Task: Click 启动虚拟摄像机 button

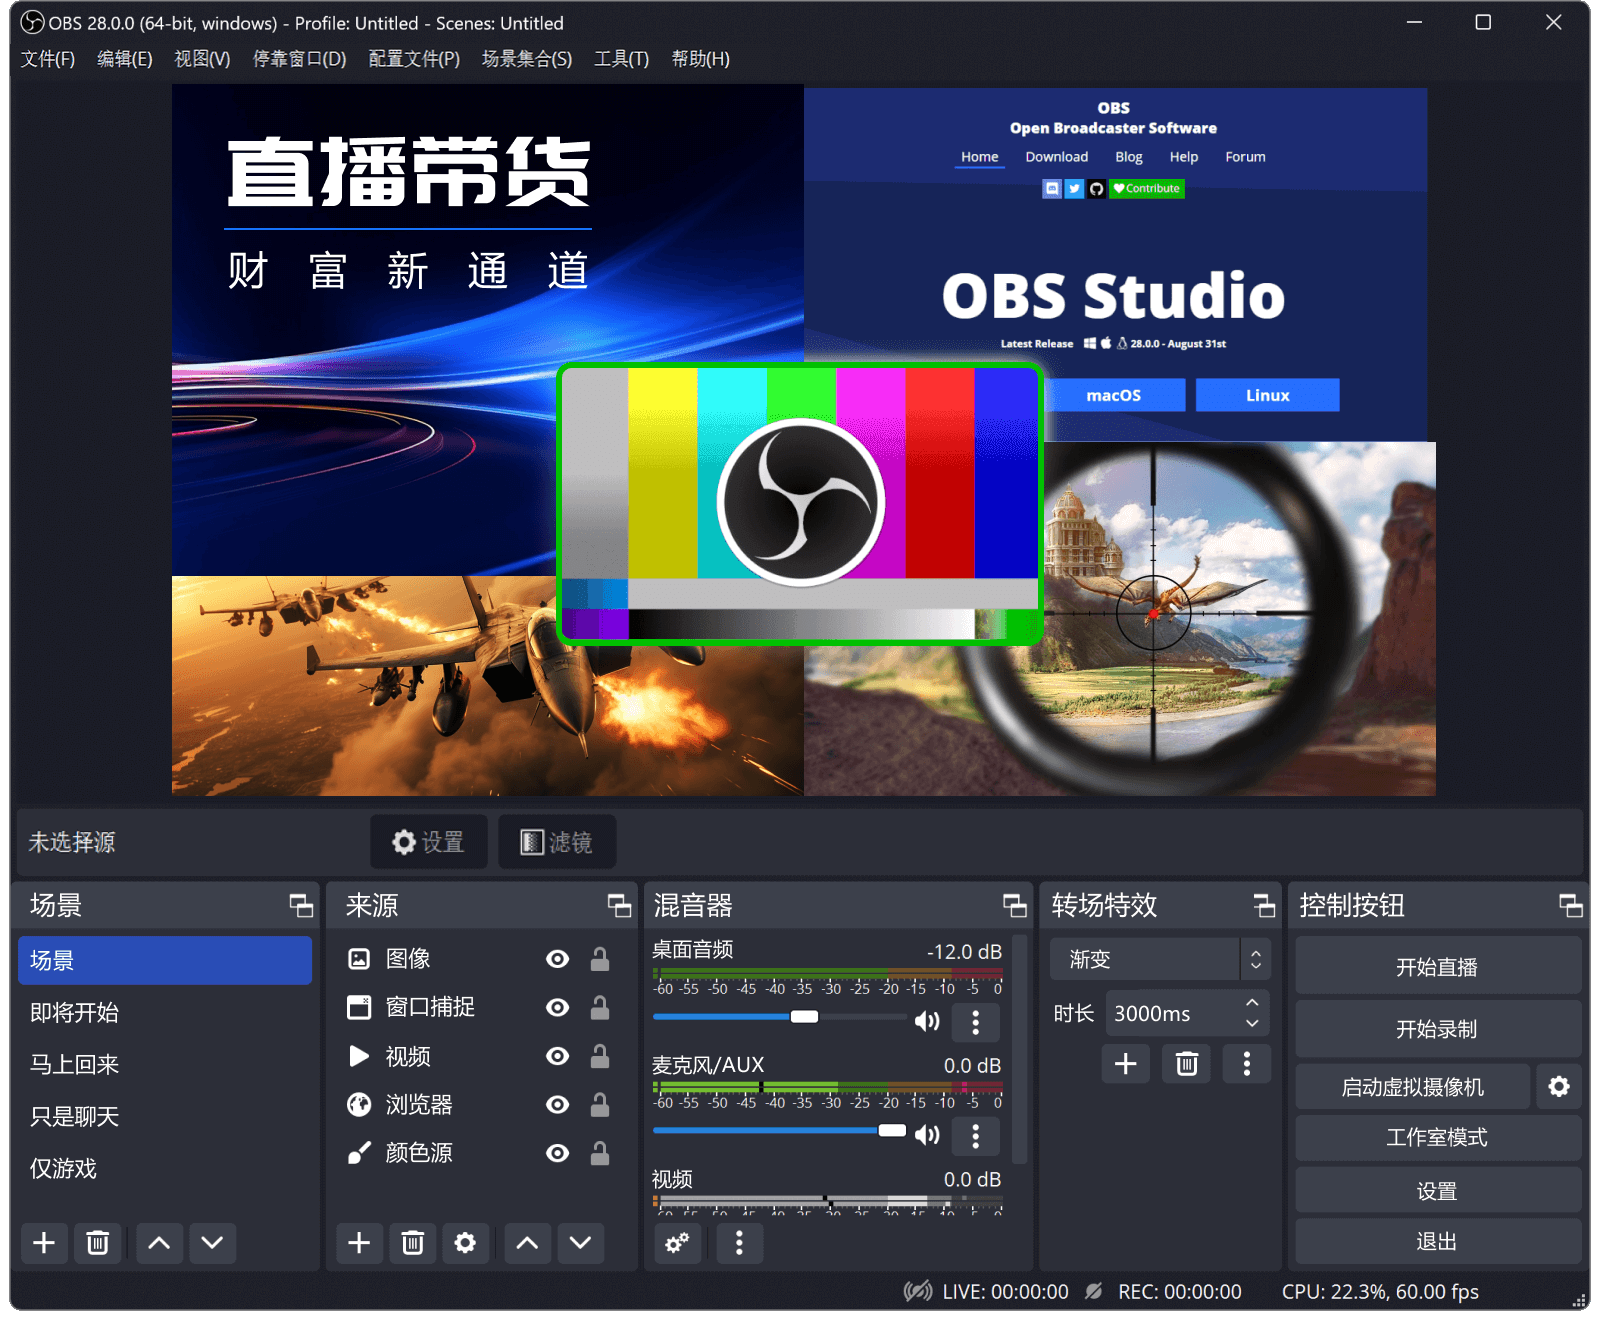Action: point(1413,1087)
